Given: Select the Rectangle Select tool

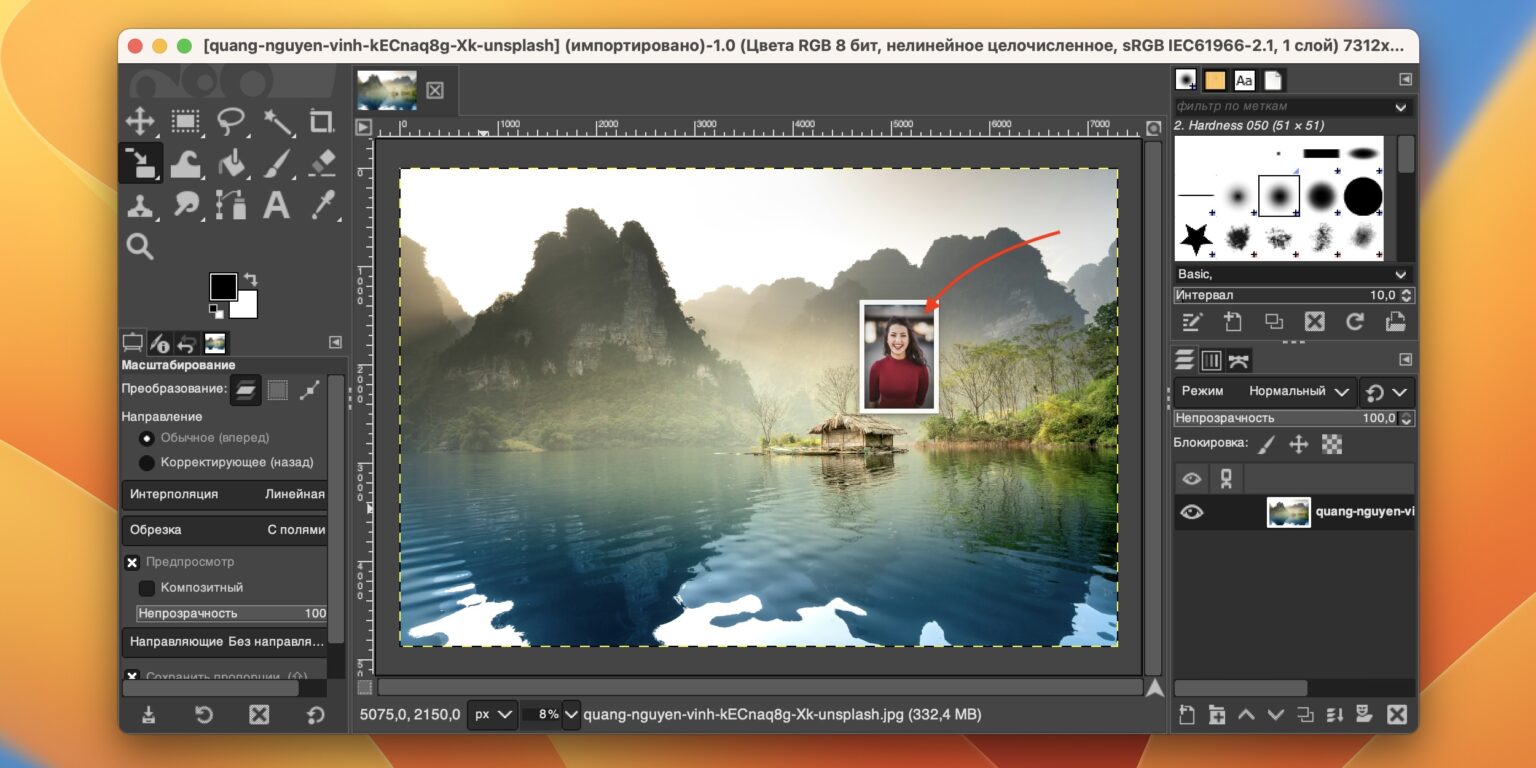Looking at the screenshot, I should point(185,122).
